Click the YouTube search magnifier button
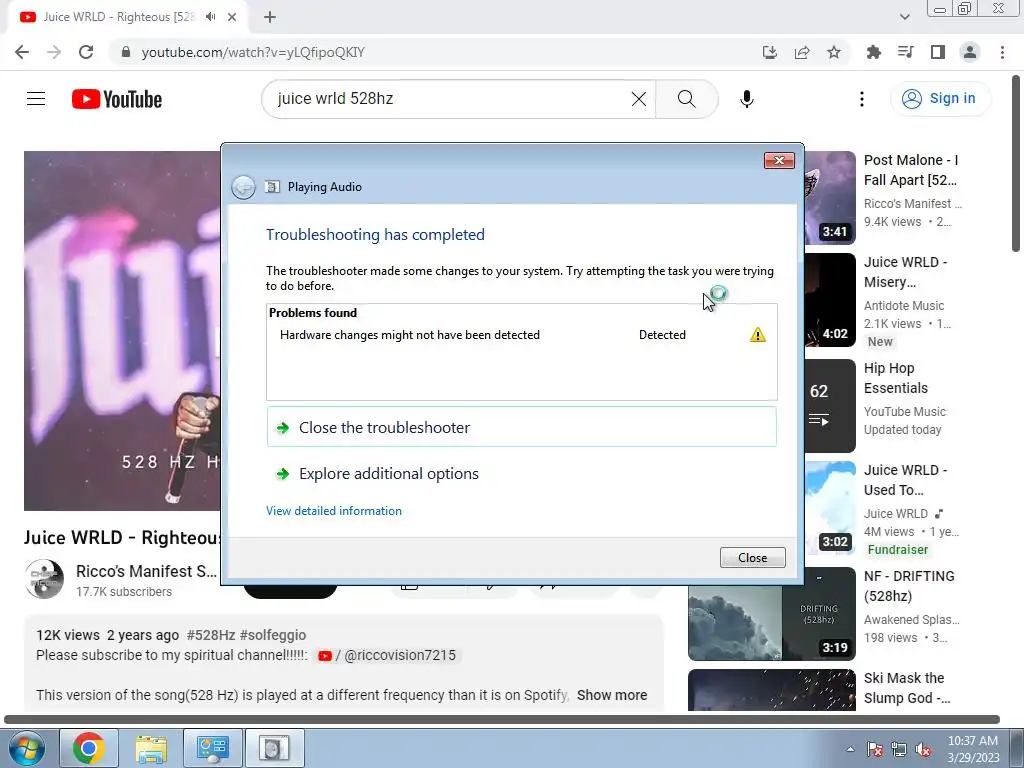The image size is (1024, 768). click(x=686, y=99)
